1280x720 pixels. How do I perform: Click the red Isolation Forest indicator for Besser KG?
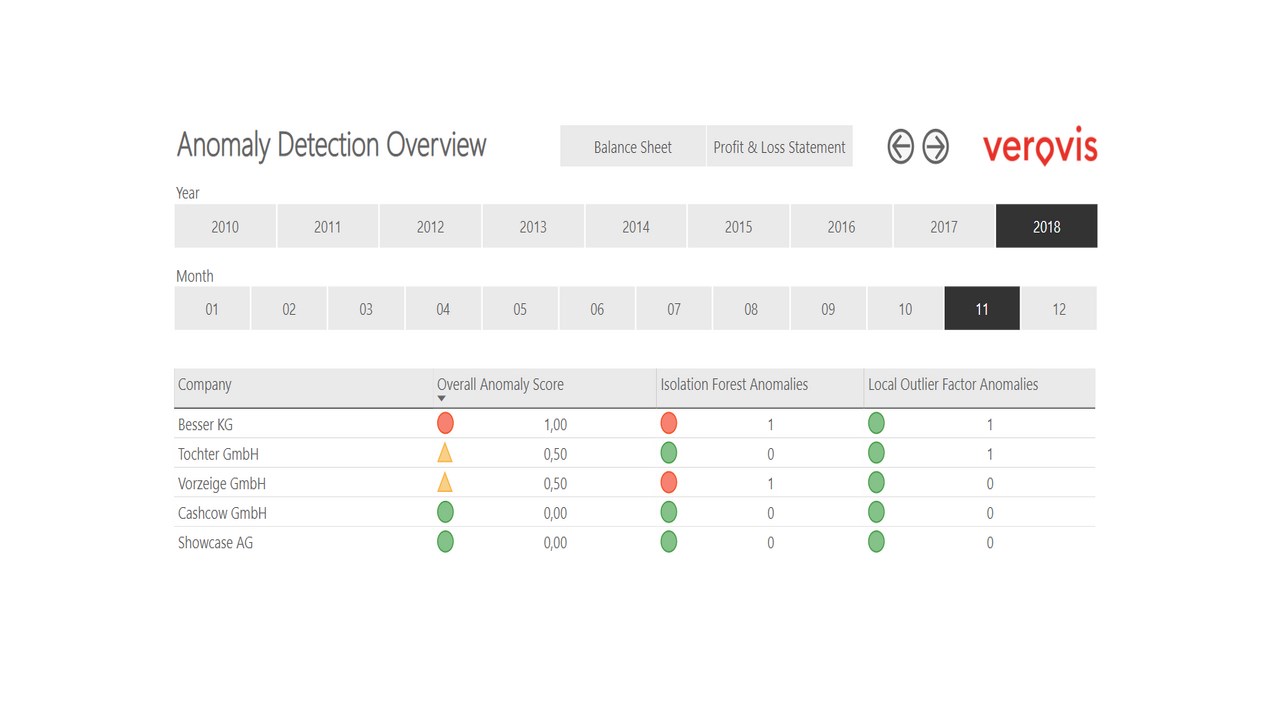pos(668,424)
